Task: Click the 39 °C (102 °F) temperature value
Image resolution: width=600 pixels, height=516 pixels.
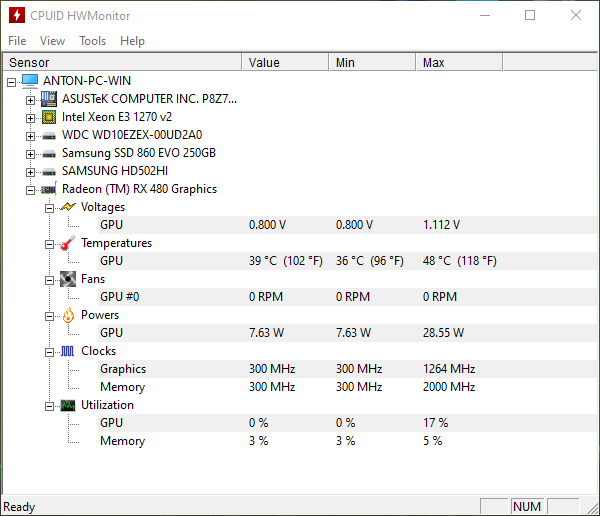Action: pyautogui.click(x=285, y=261)
